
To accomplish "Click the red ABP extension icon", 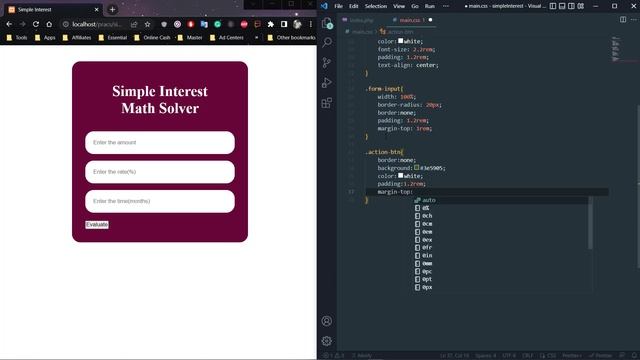I will pyautogui.click(x=244, y=24).
